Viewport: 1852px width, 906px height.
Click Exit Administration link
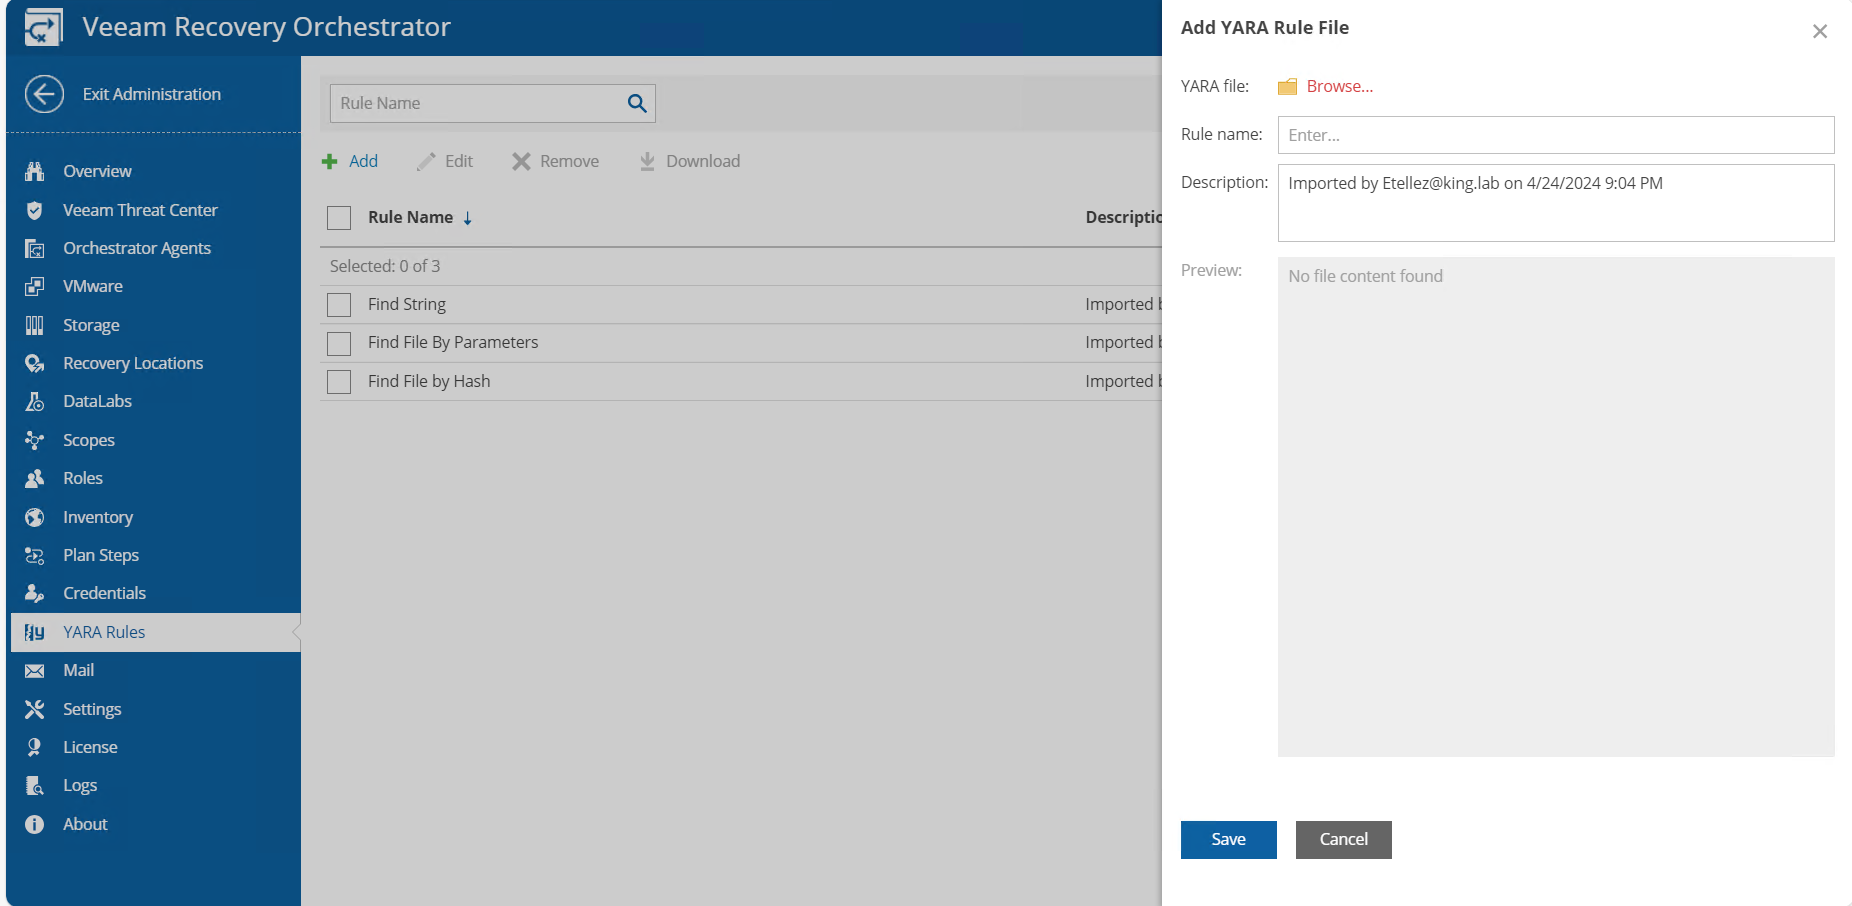(151, 94)
